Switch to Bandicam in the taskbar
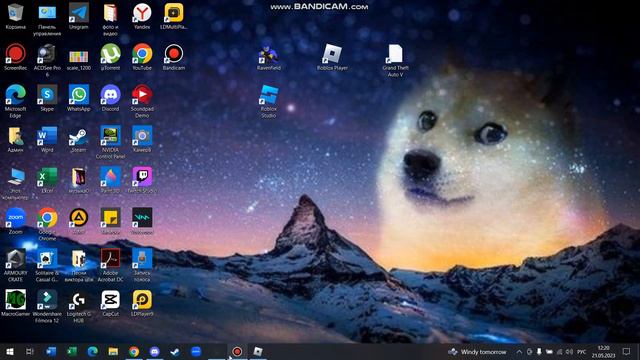The image size is (640, 360). pyautogui.click(x=237, y=351)
